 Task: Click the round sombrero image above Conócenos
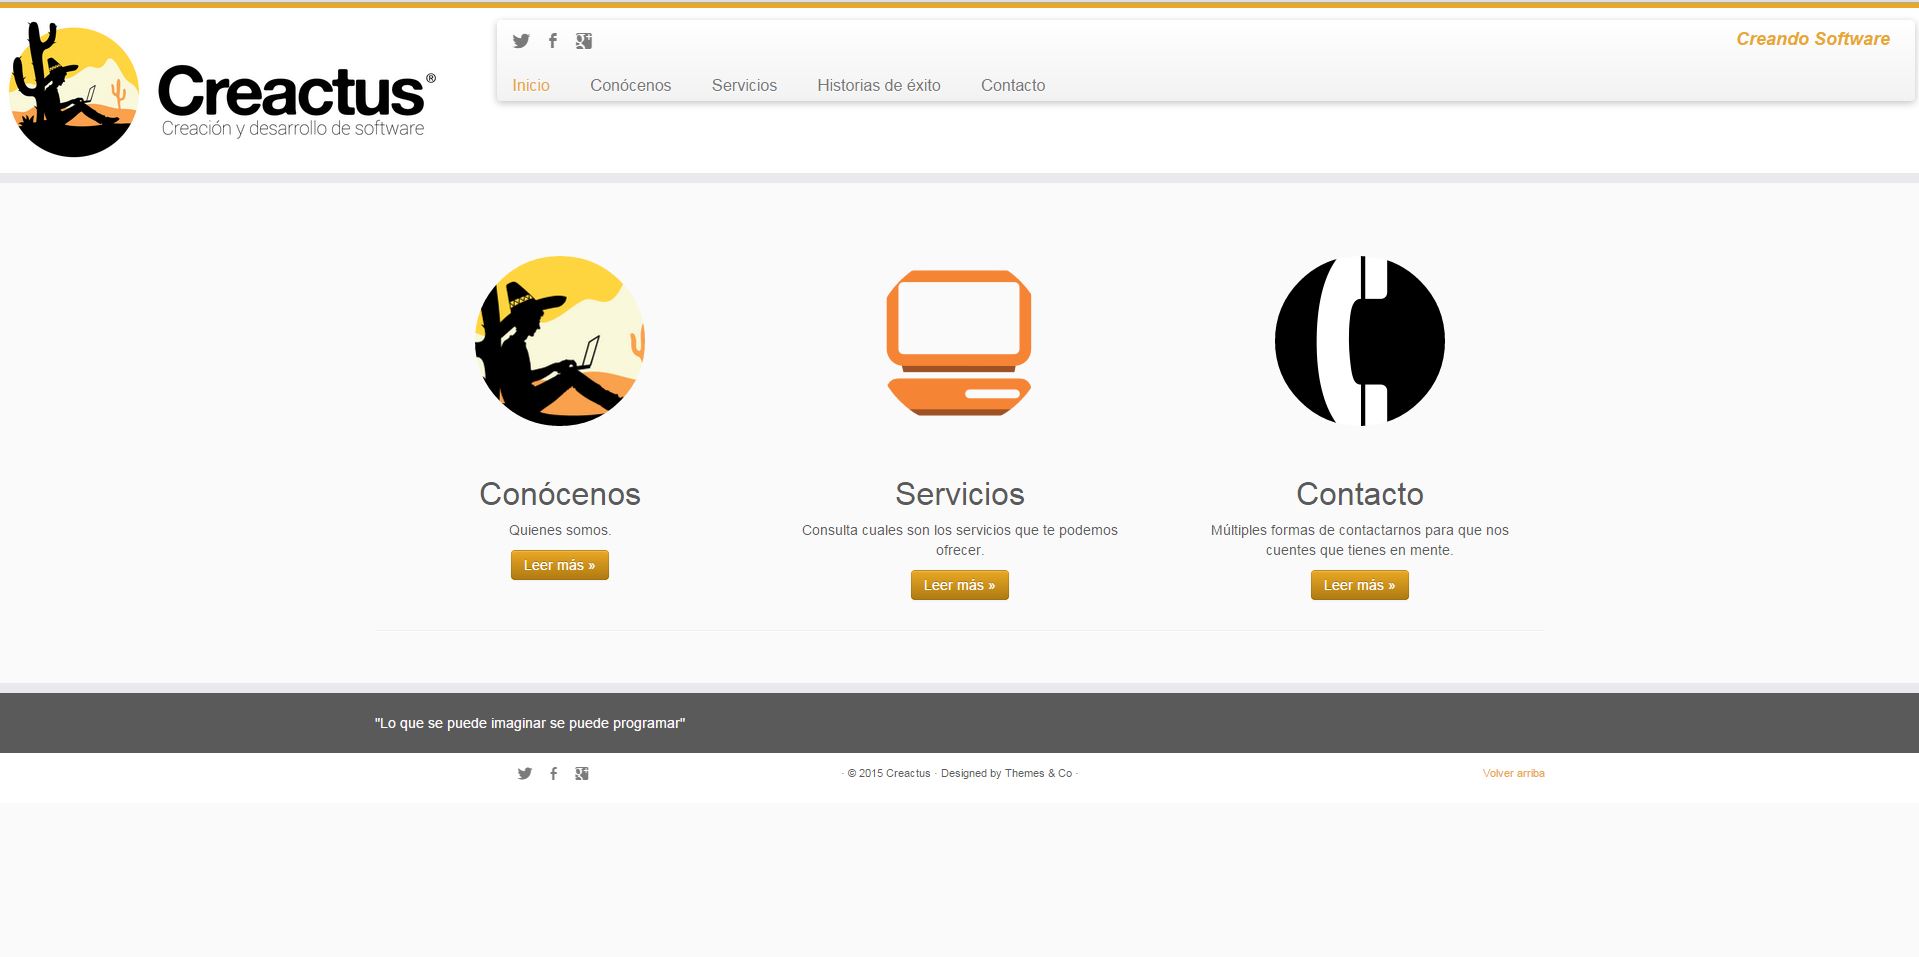pyautogui.click(x=560, y=341)
